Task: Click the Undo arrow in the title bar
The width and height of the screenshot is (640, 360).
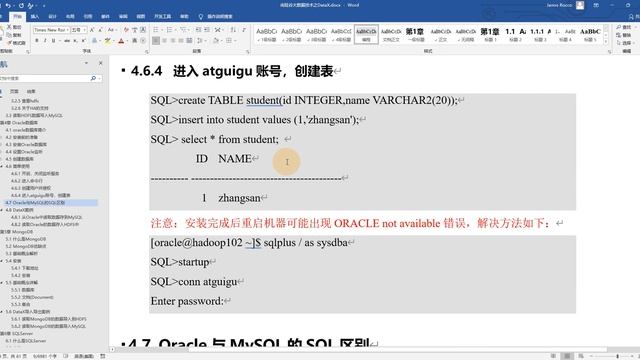Action: pos(8,6)
